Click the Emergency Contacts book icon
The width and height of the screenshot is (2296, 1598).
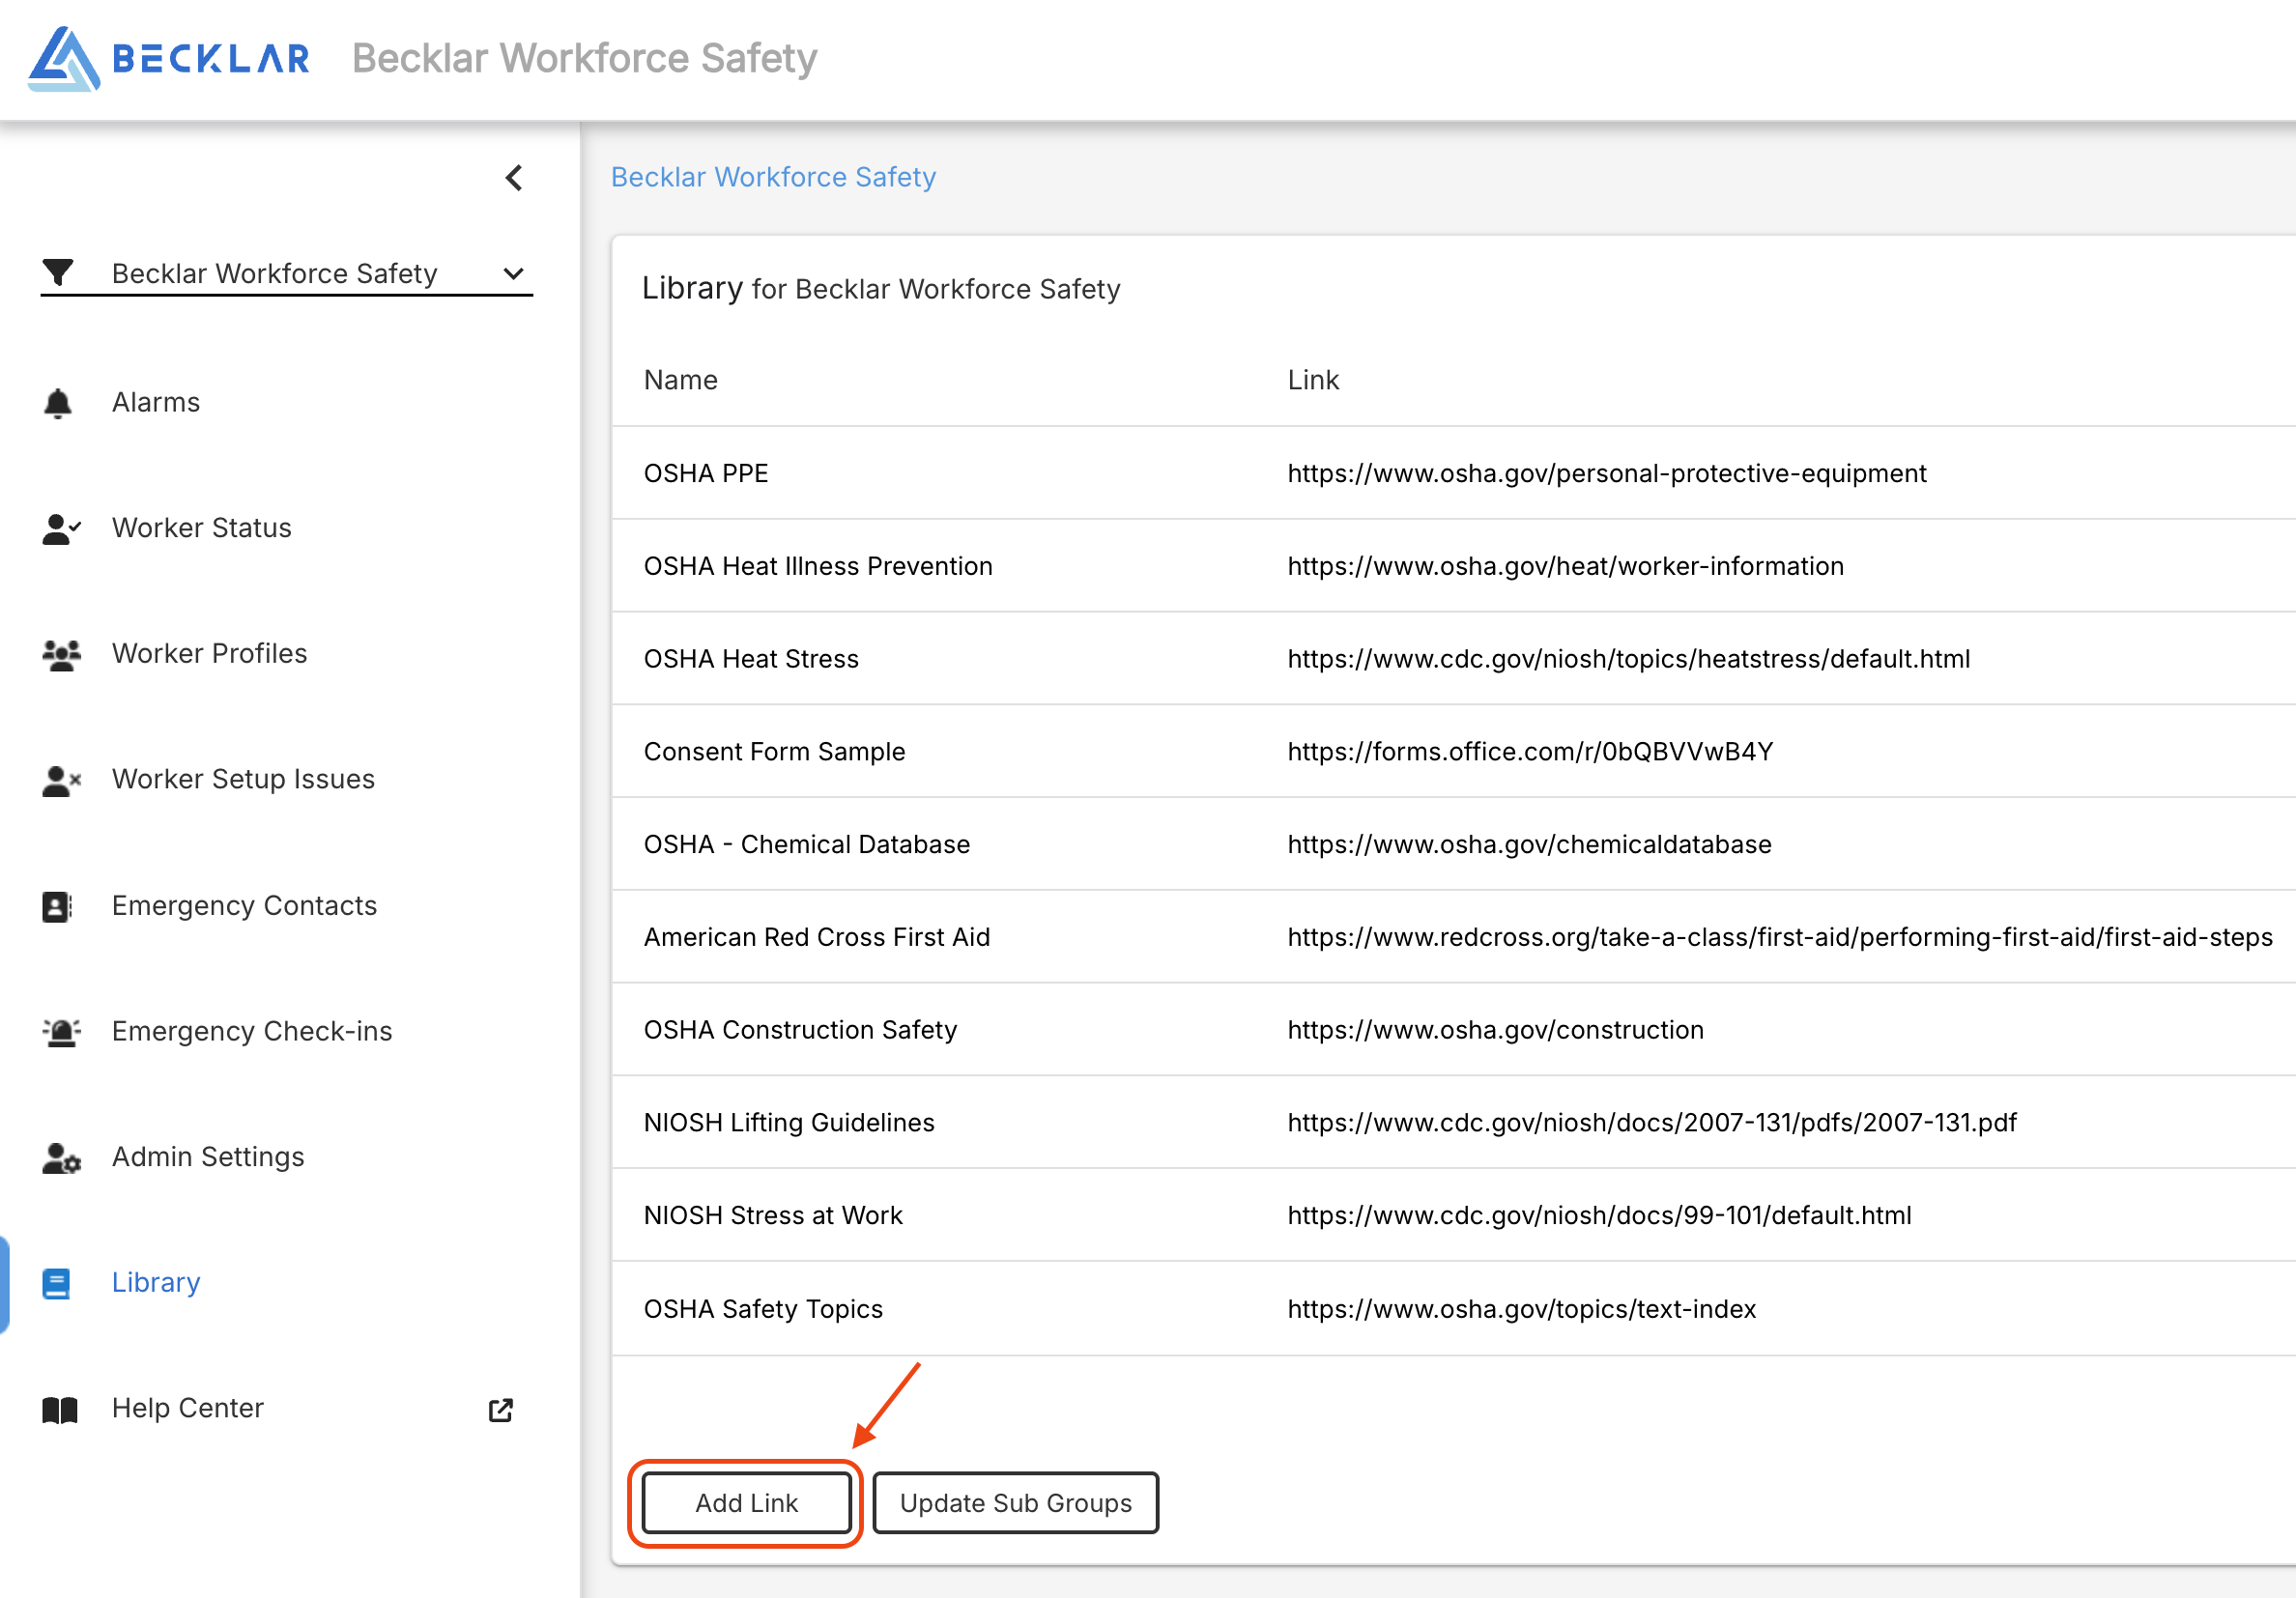click(57, 906)
